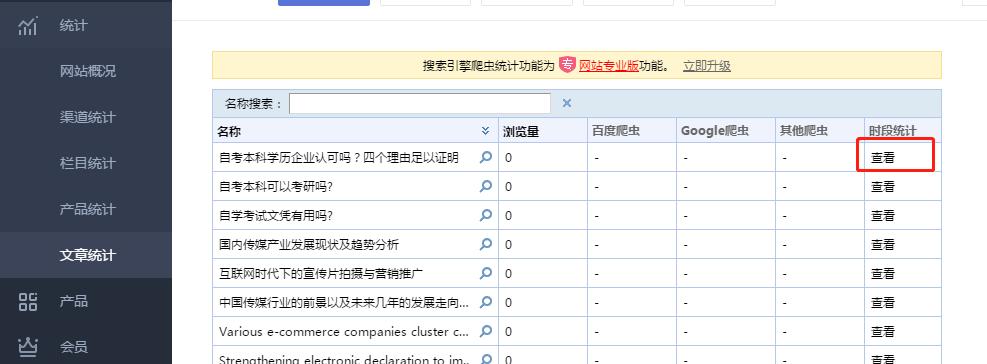987x364 pixels.
Task: Click magnifier icon for 自考本科可以考研吗?
Action: point(485,186)
